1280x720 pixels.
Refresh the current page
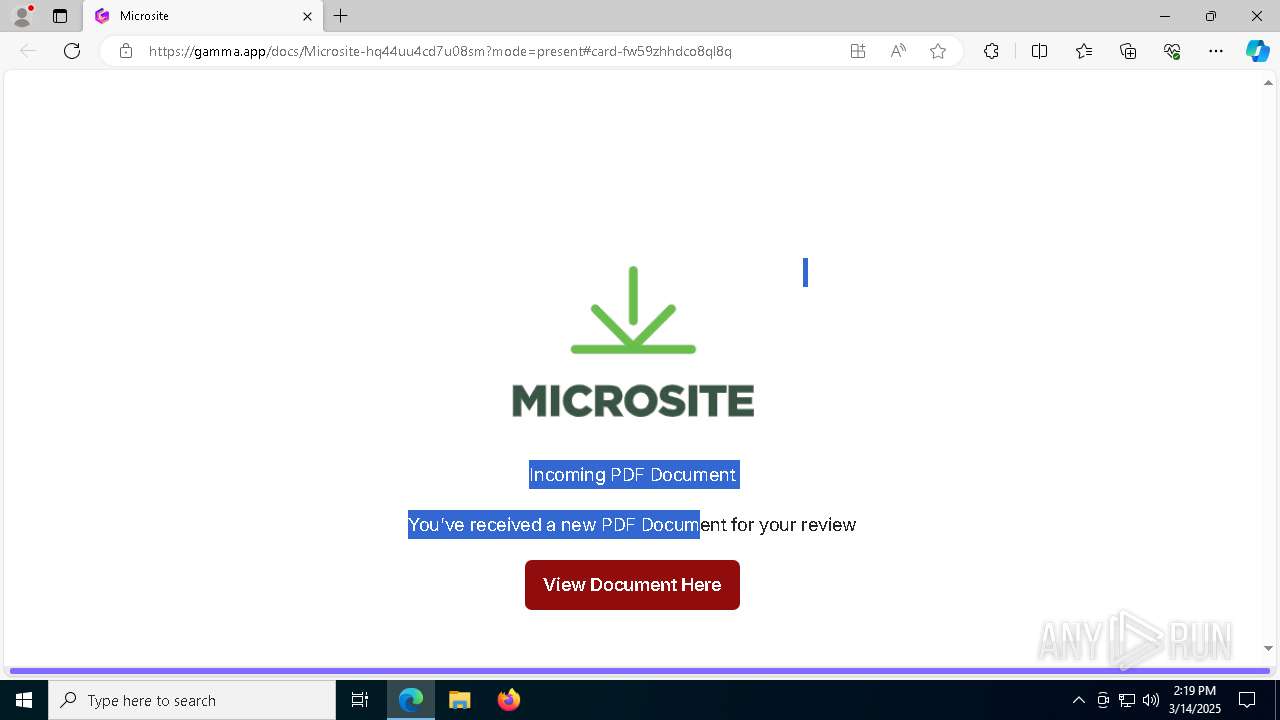point(72,51)
